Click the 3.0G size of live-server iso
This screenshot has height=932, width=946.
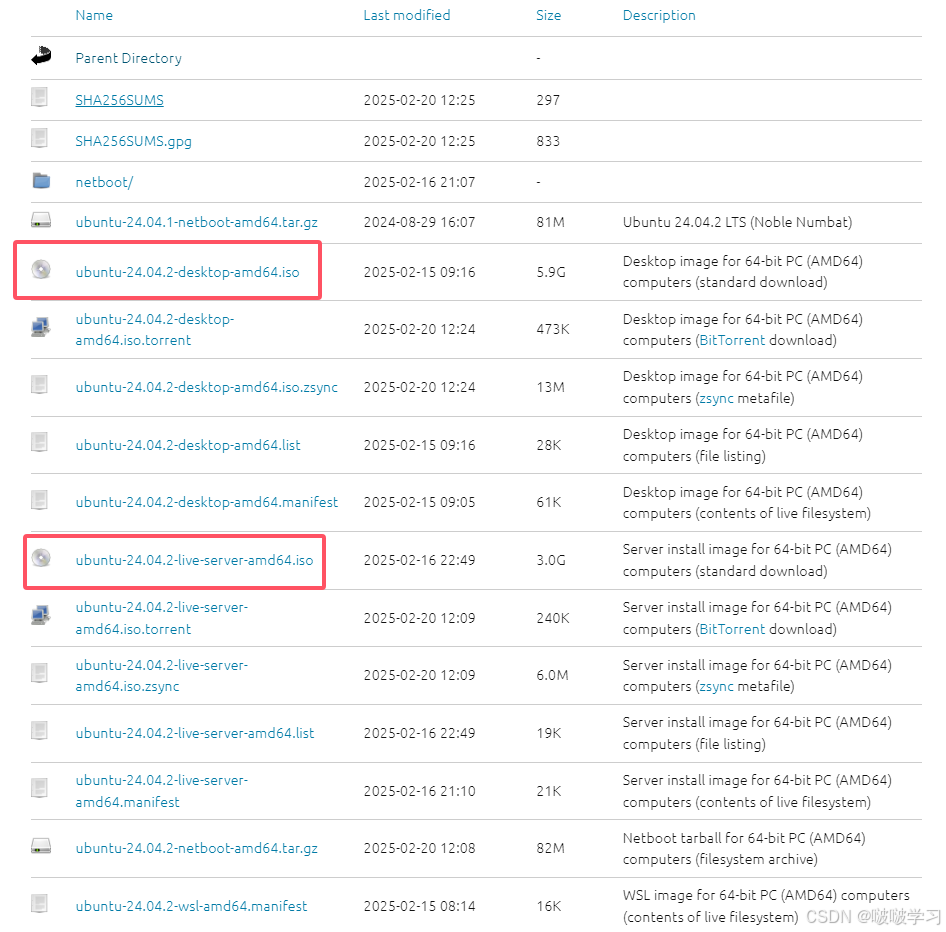[551, 560]
